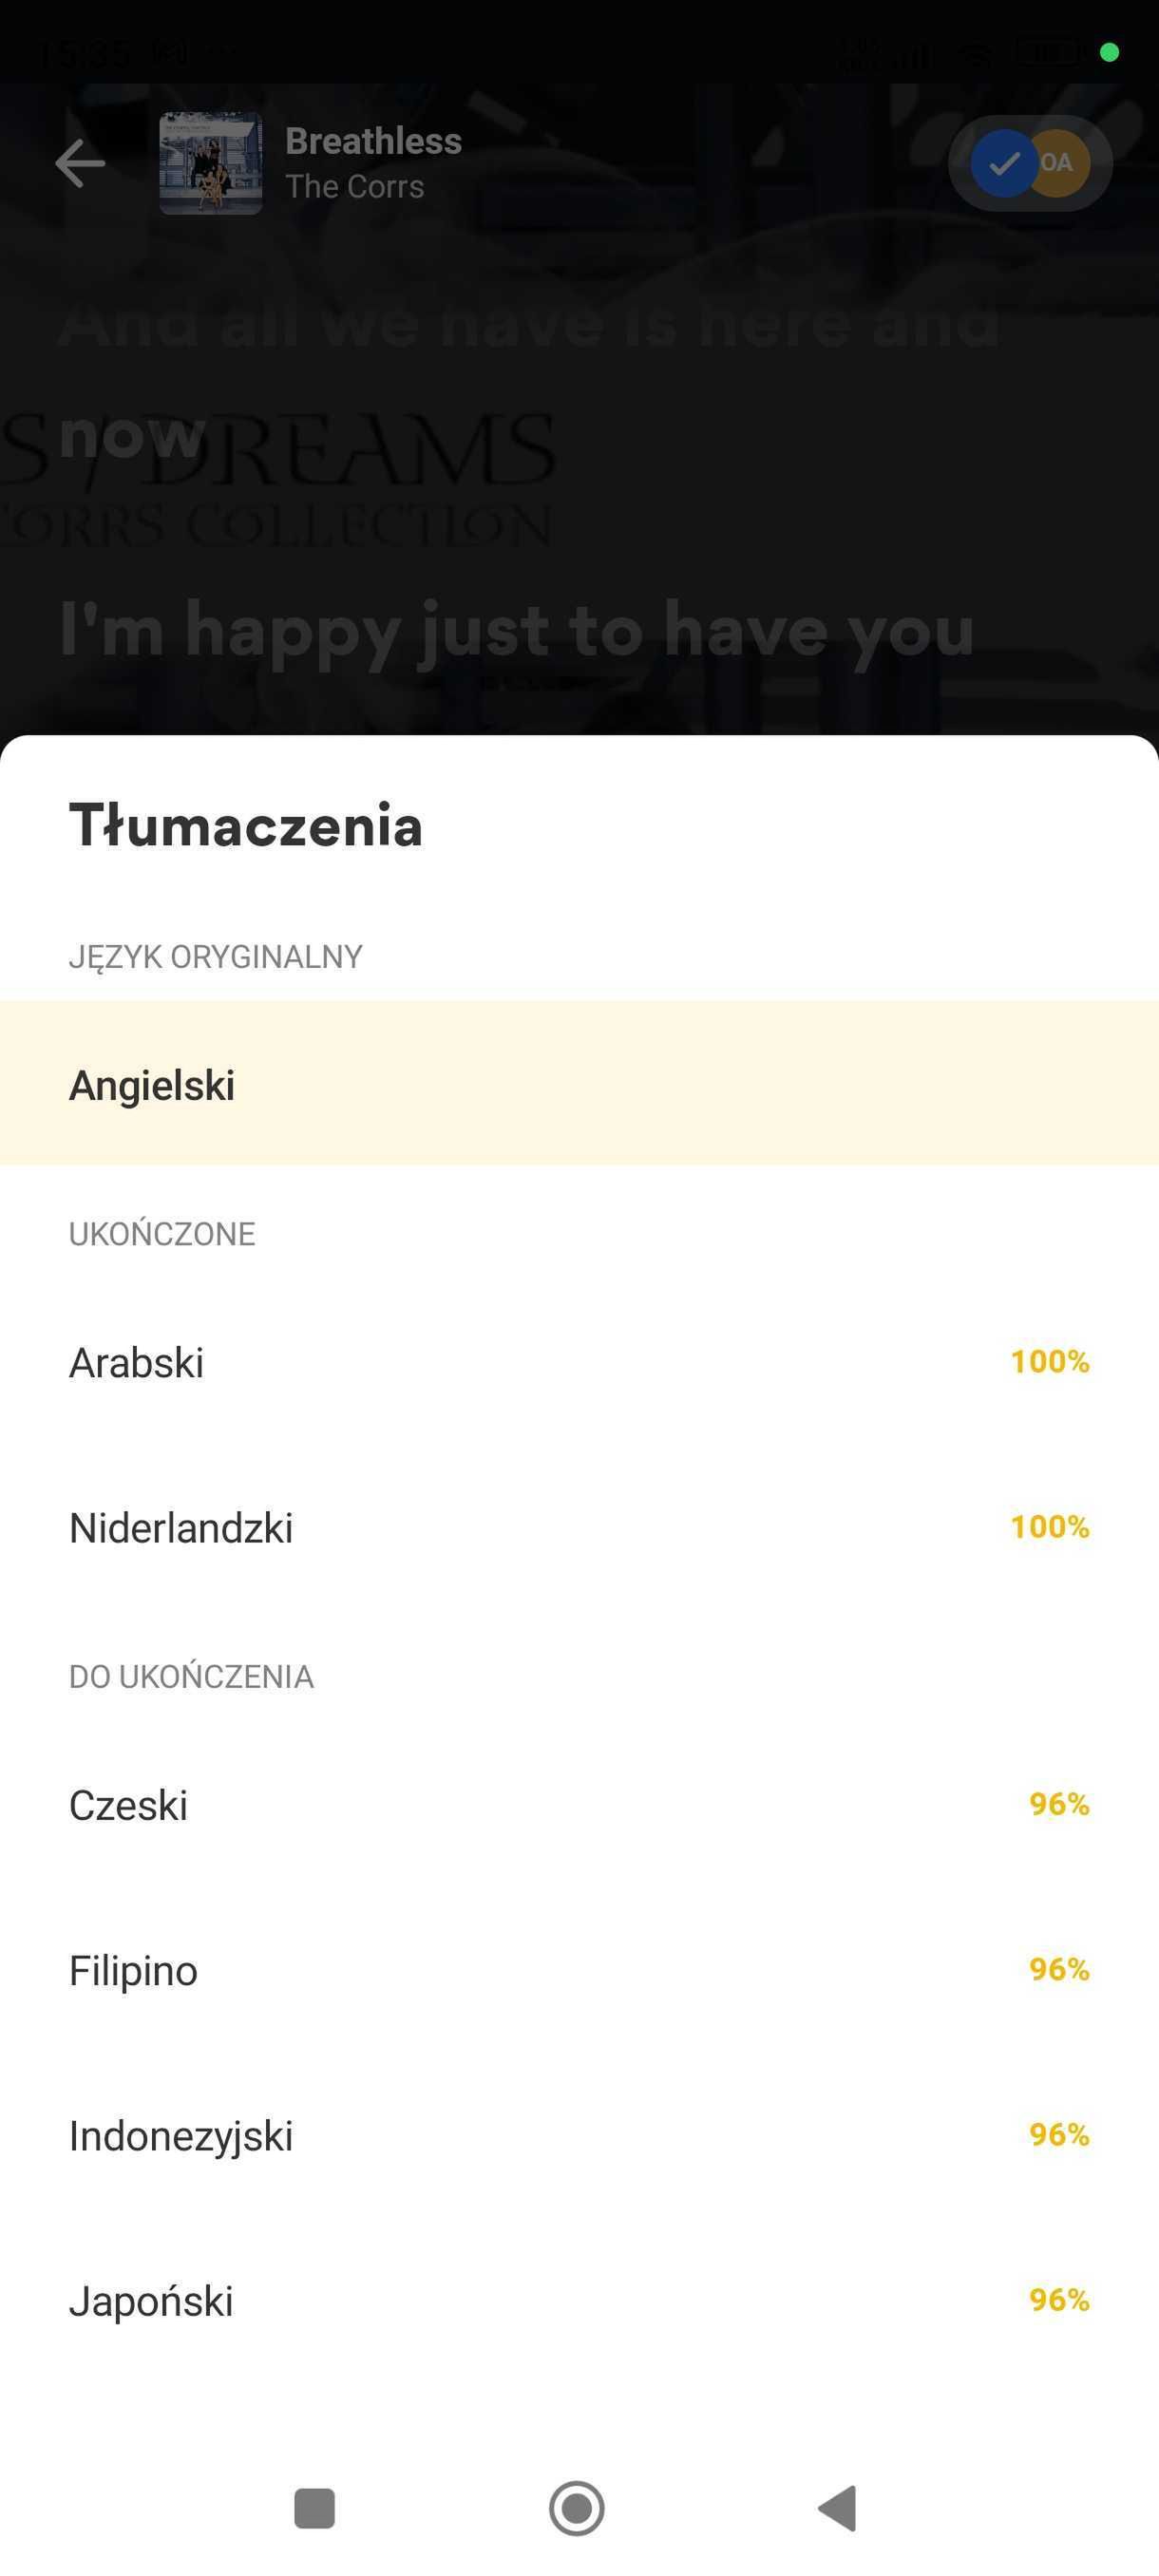Tap the 96% badge beside Japoński
The height and width of the screenshot is (2576, 1159).
click(1058, 2300)
